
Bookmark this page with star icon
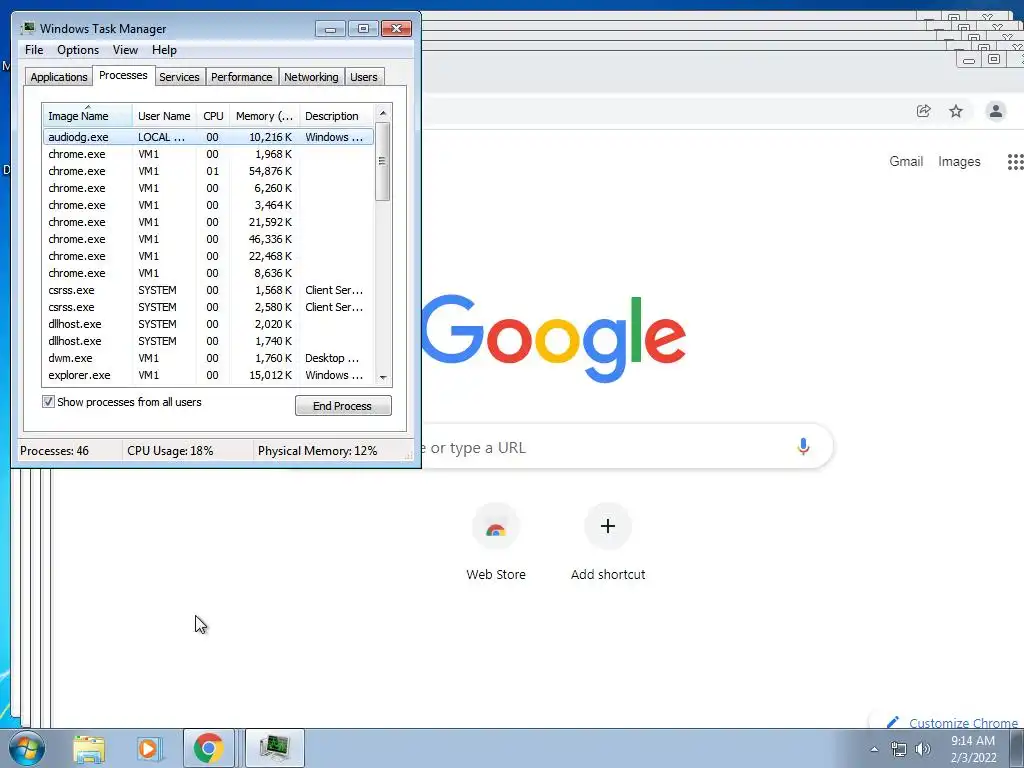pyautogui.click(x=956, y=111)
